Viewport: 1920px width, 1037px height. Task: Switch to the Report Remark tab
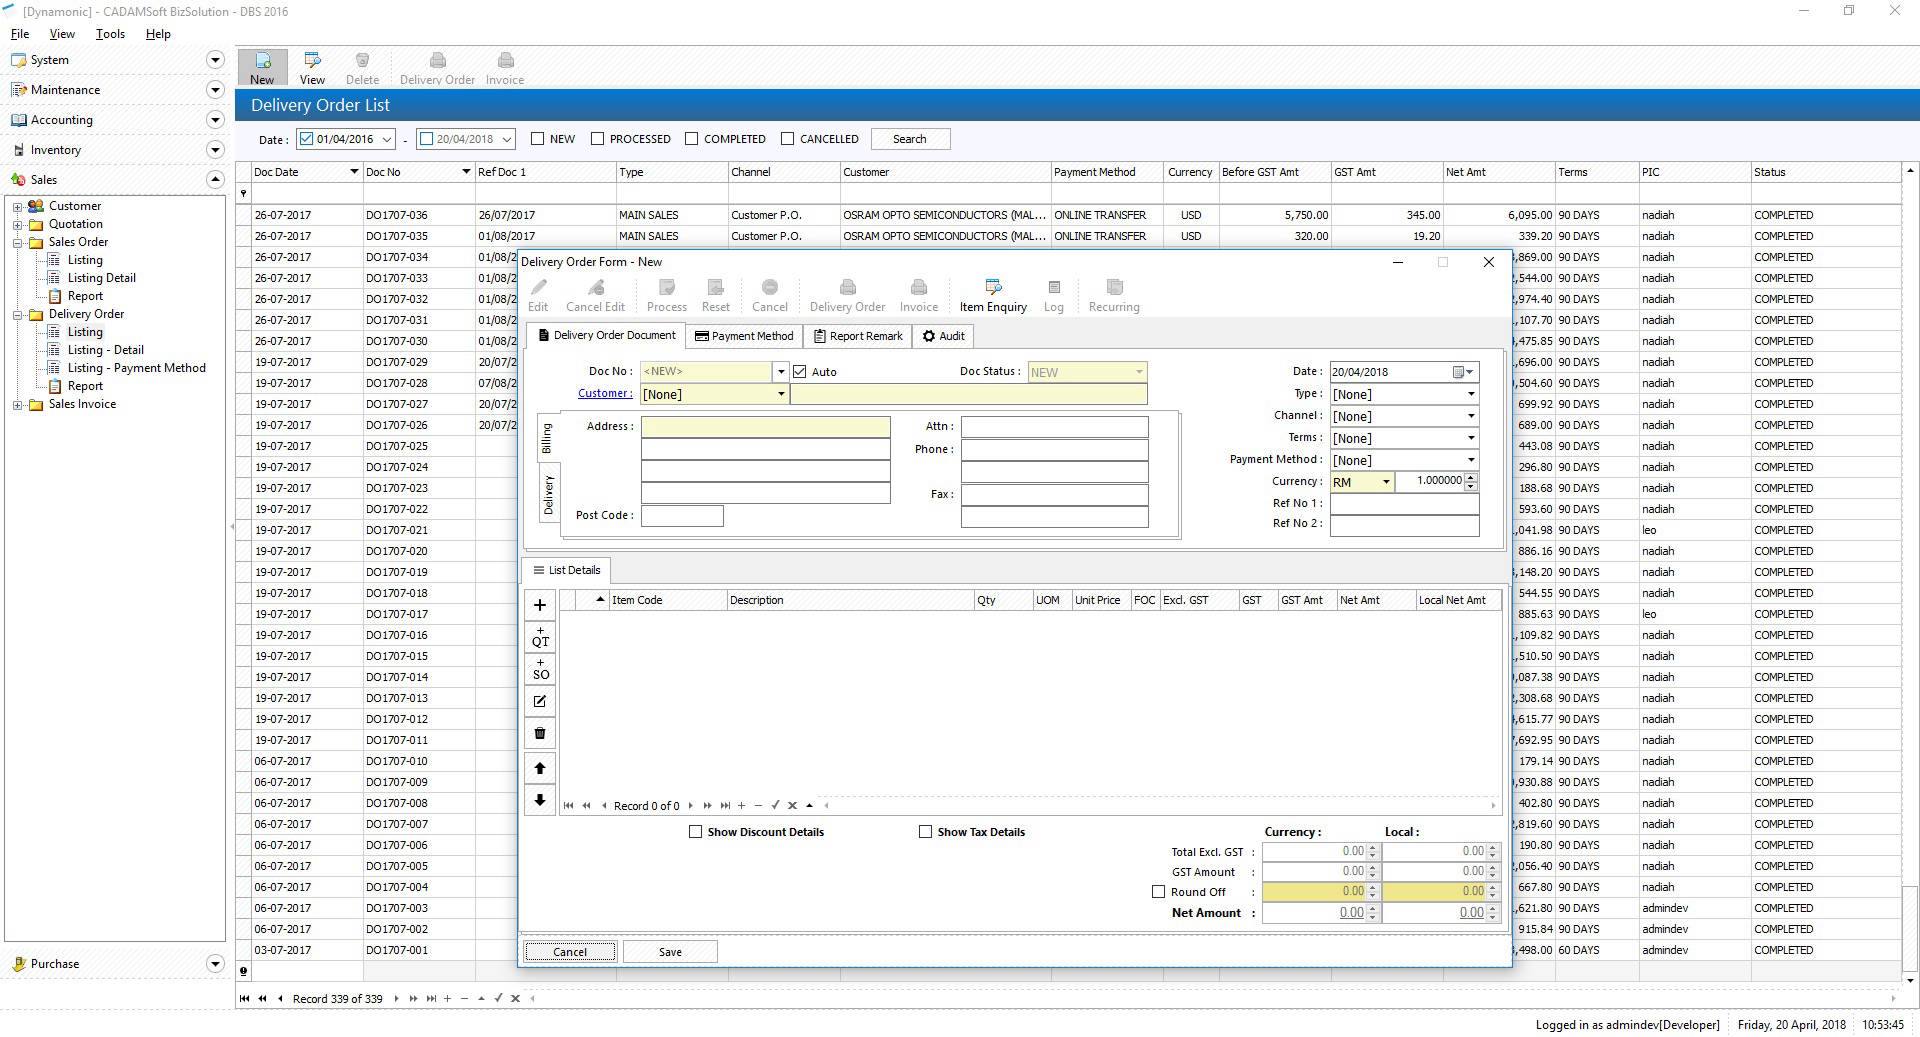(858, 336)
